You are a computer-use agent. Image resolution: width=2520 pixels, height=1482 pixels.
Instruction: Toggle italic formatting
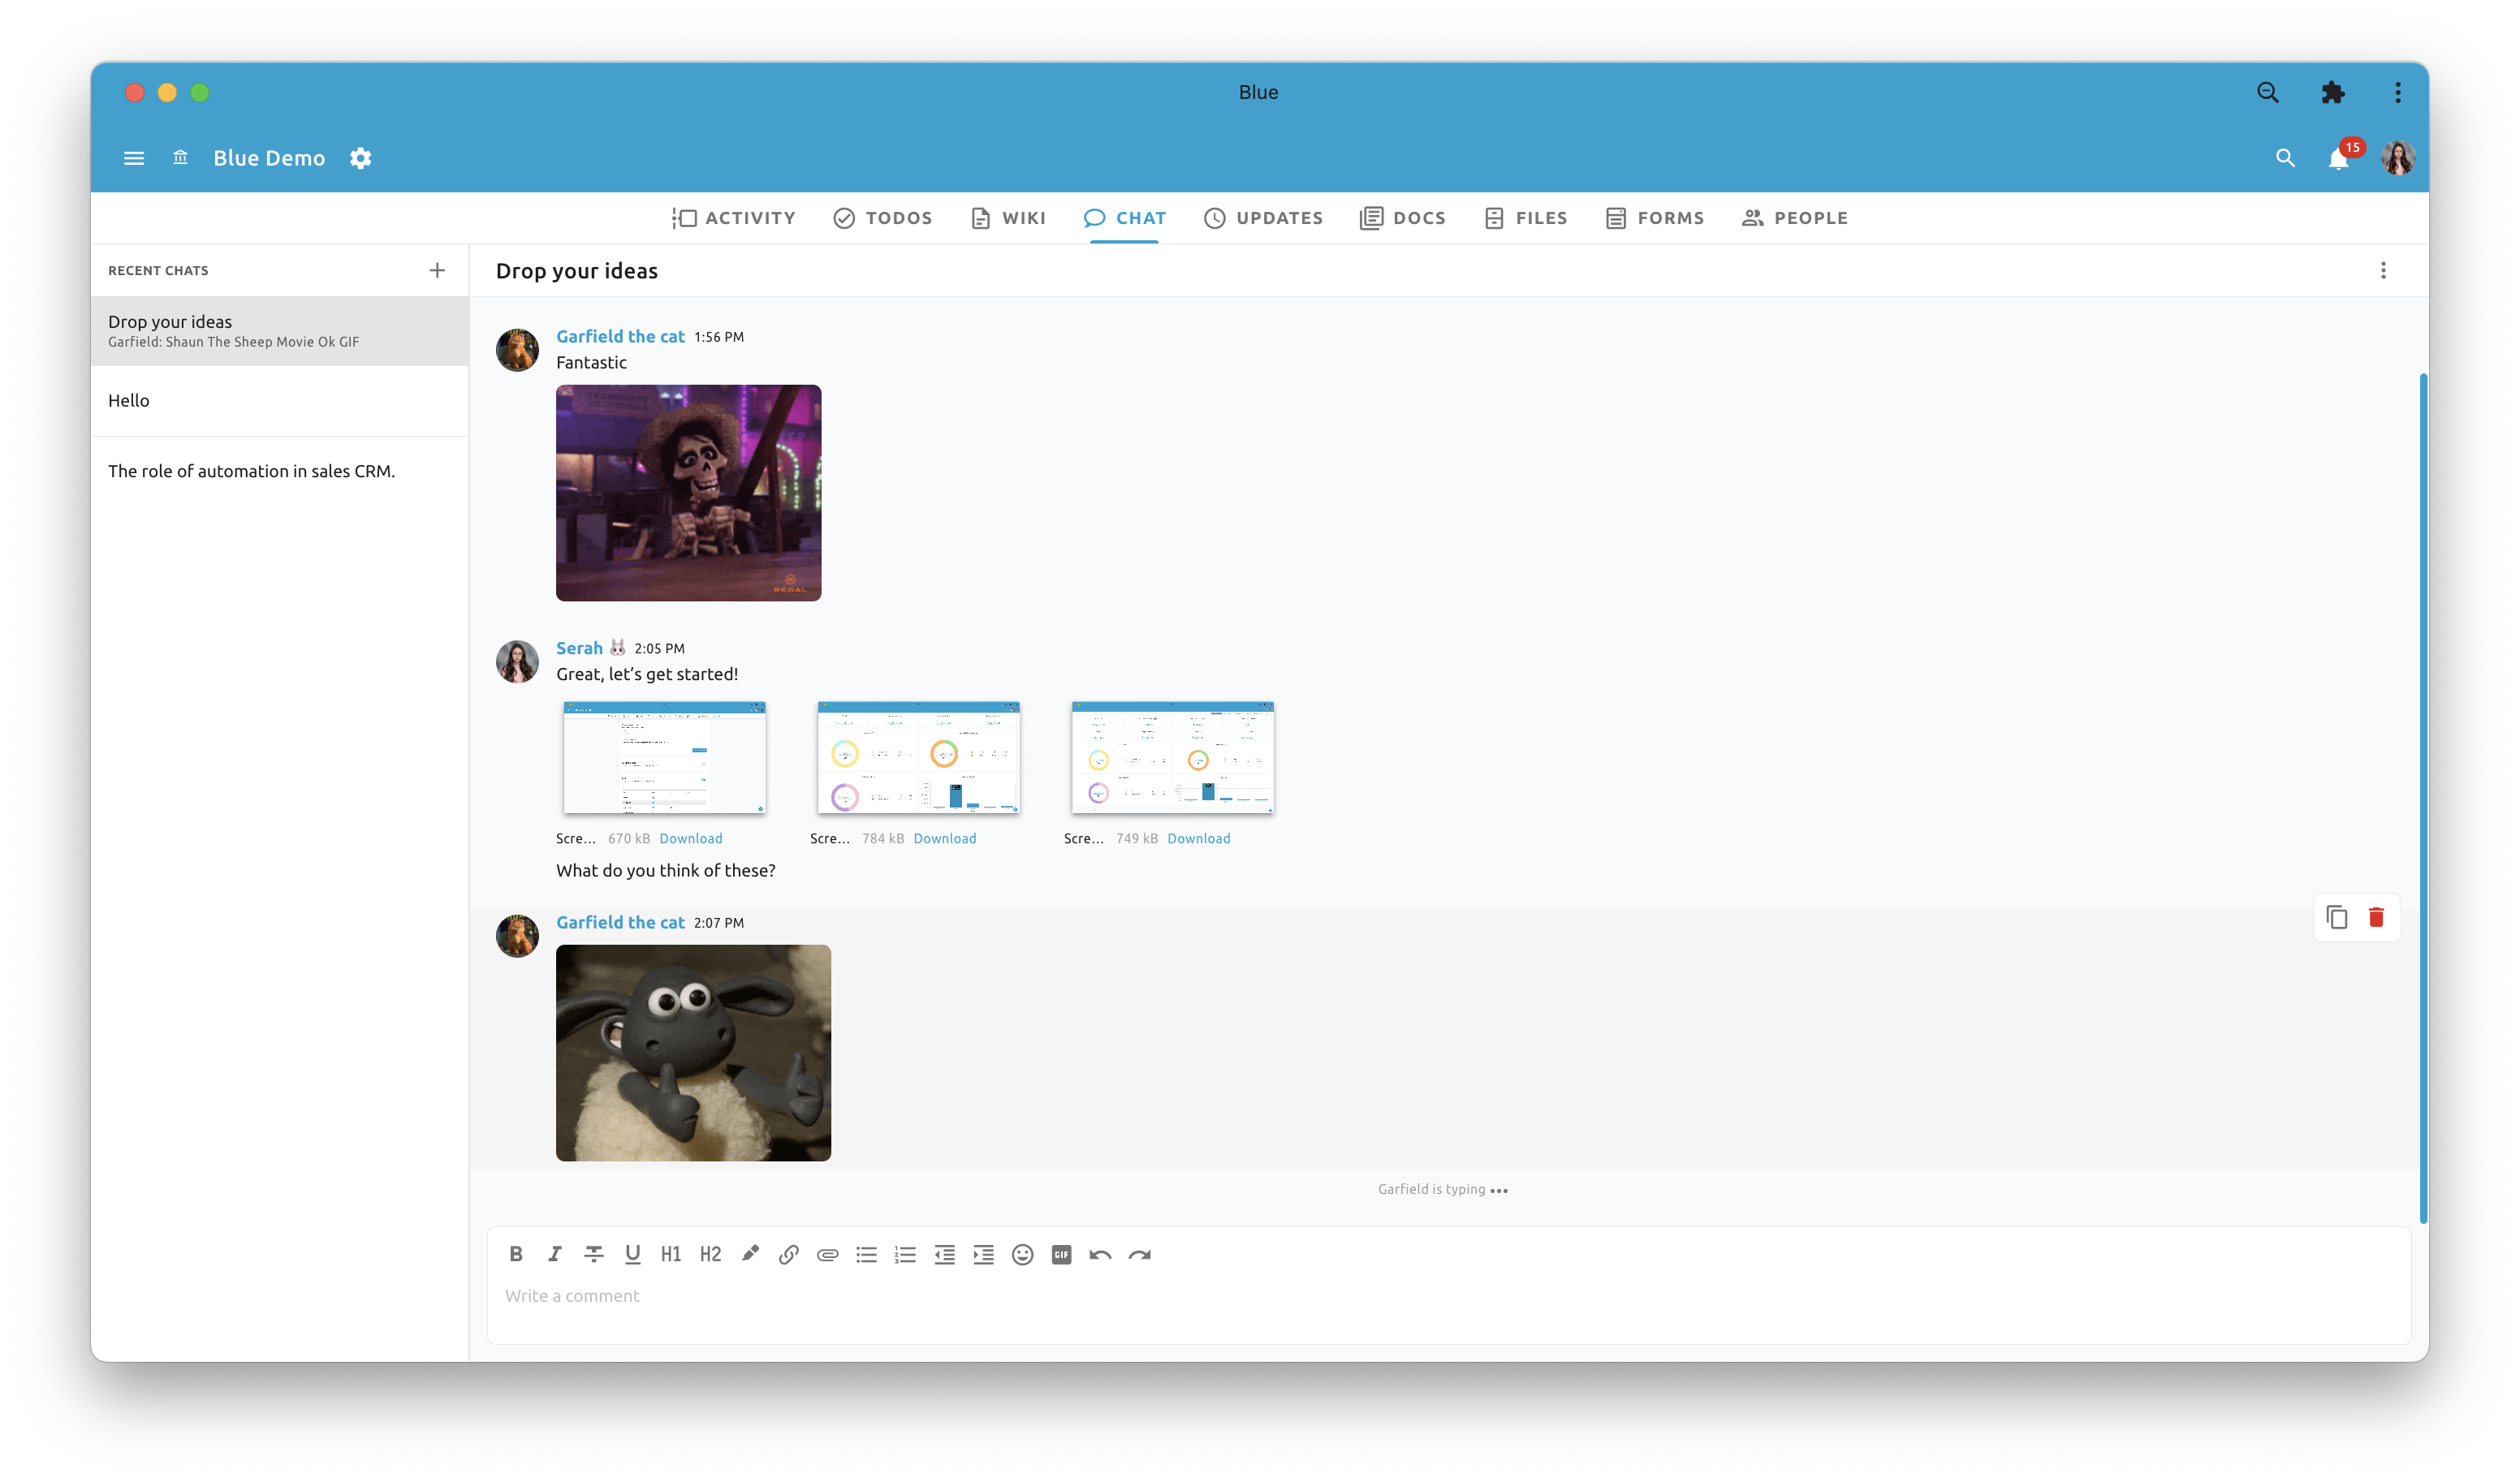555,1254
